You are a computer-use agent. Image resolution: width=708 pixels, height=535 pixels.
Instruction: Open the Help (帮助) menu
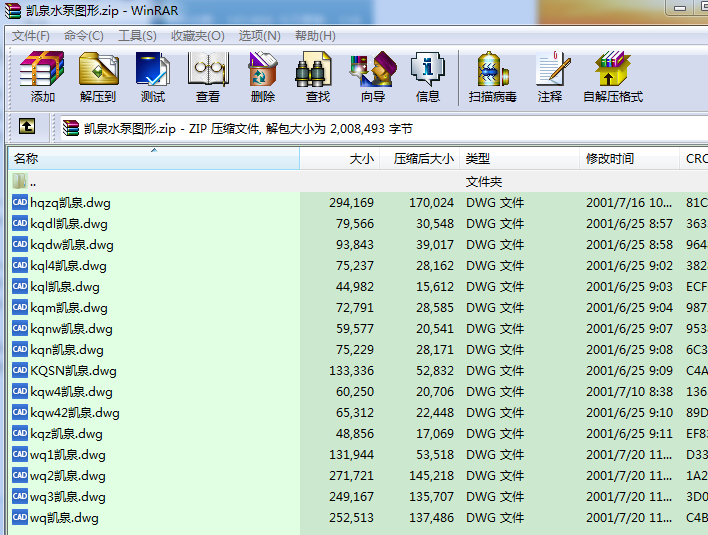coord(315,36)
